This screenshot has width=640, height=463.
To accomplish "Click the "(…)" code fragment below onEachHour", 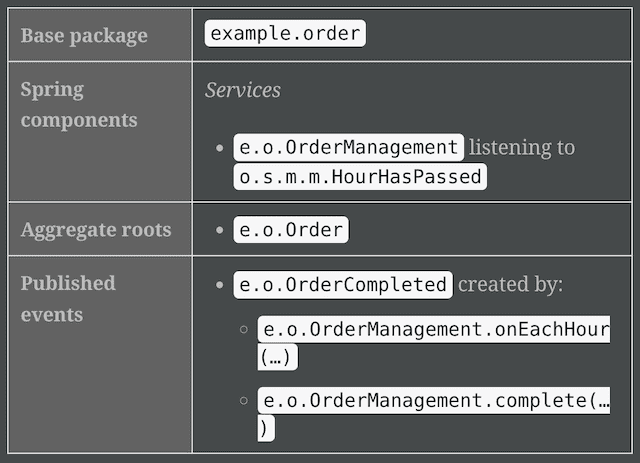I will 279,357.
